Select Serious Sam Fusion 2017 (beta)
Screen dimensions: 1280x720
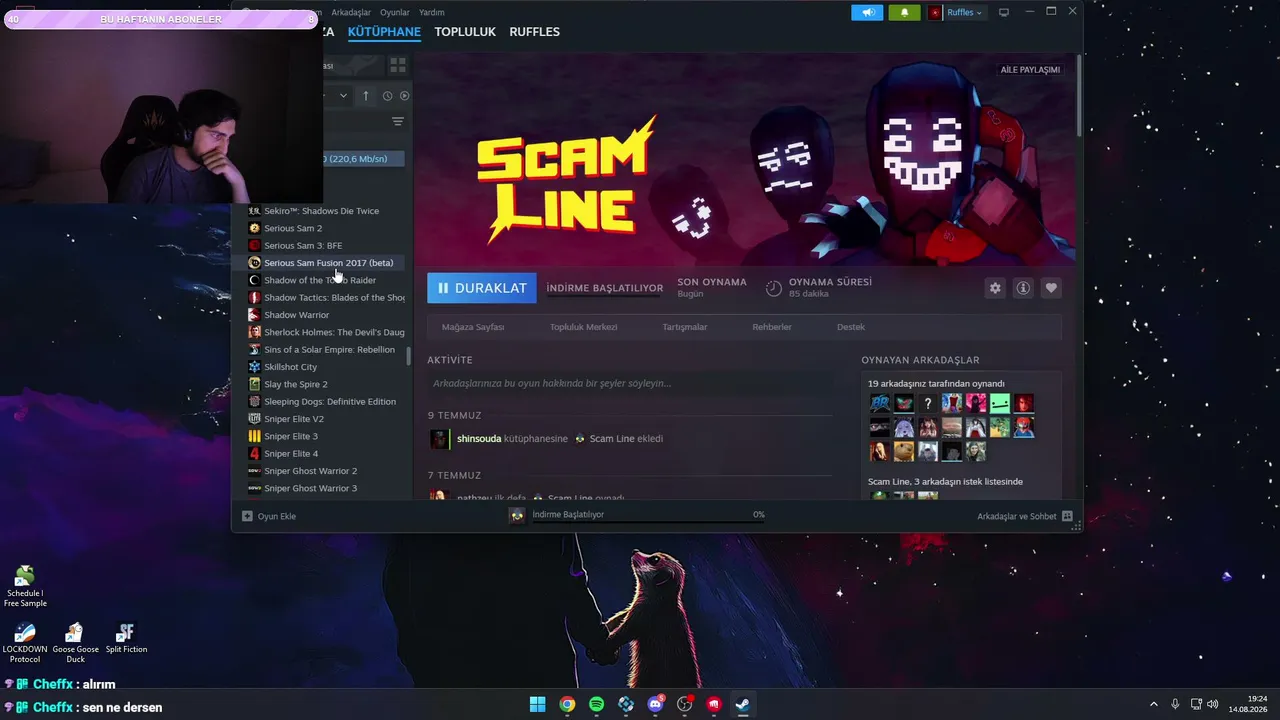pyautogui.click(x=328, y=263)
